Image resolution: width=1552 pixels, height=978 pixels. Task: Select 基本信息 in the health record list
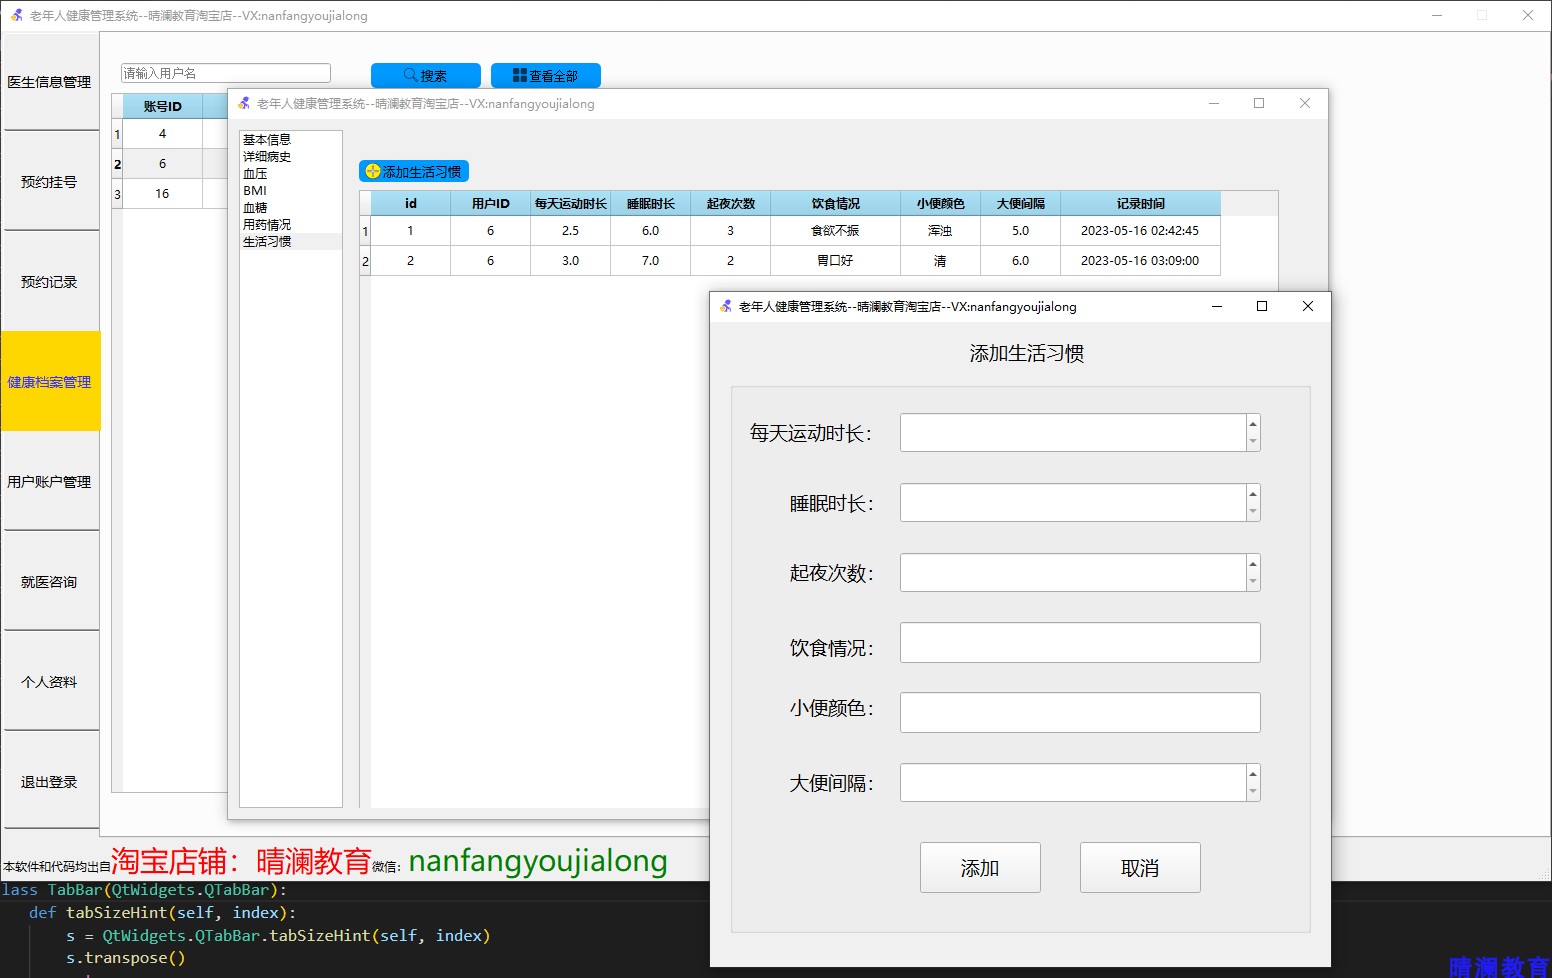click(x=291, y=140)
